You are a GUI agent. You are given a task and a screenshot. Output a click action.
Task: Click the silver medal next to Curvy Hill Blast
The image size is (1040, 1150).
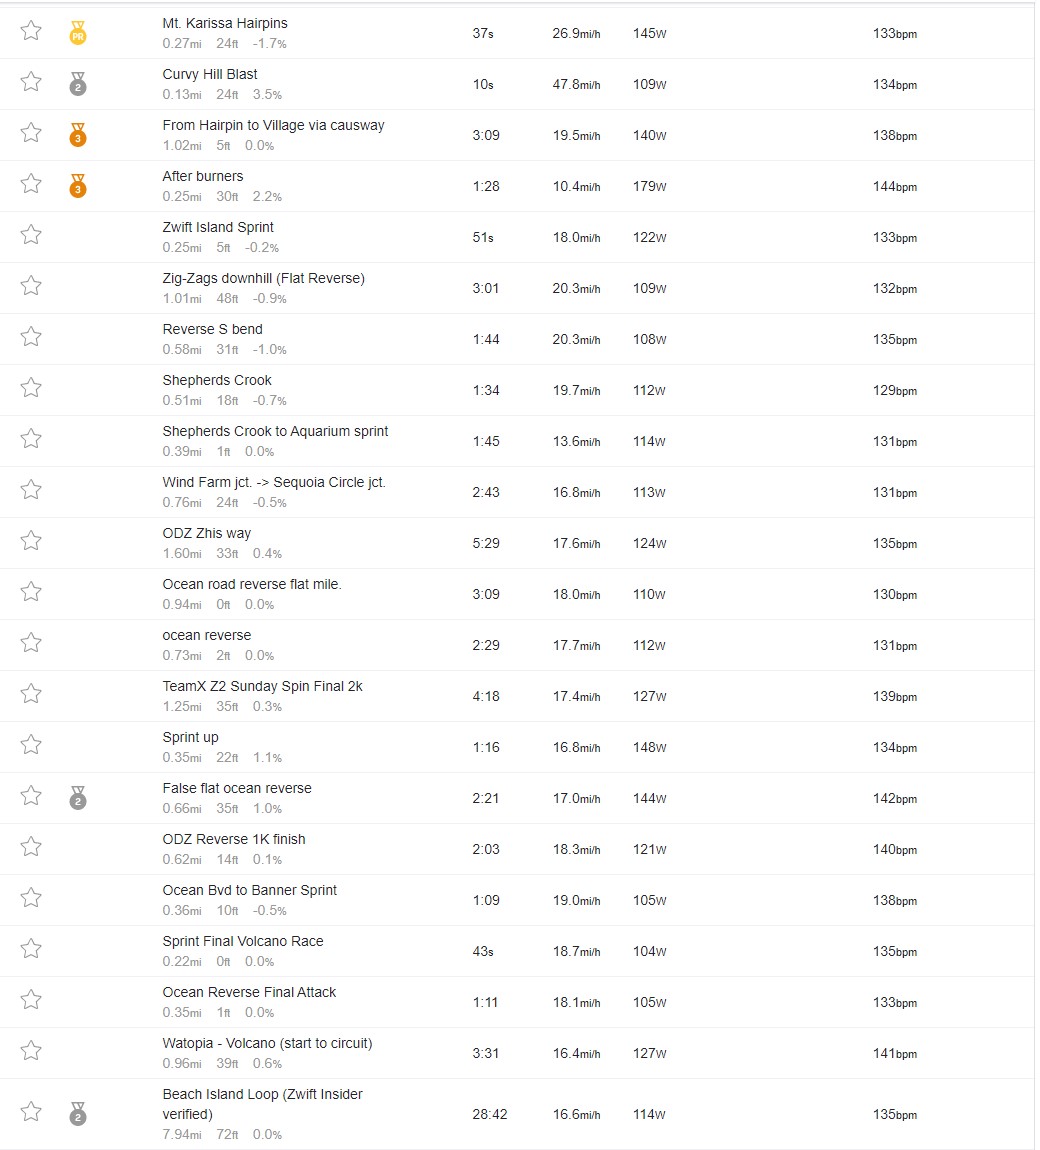78,84
